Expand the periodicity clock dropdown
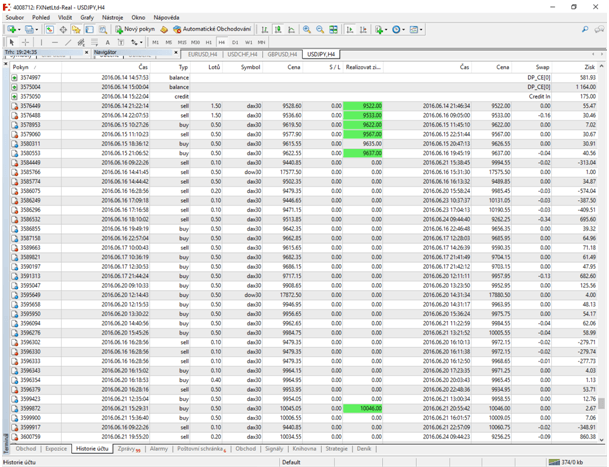The image size is (609, 467). pos(404,30)
